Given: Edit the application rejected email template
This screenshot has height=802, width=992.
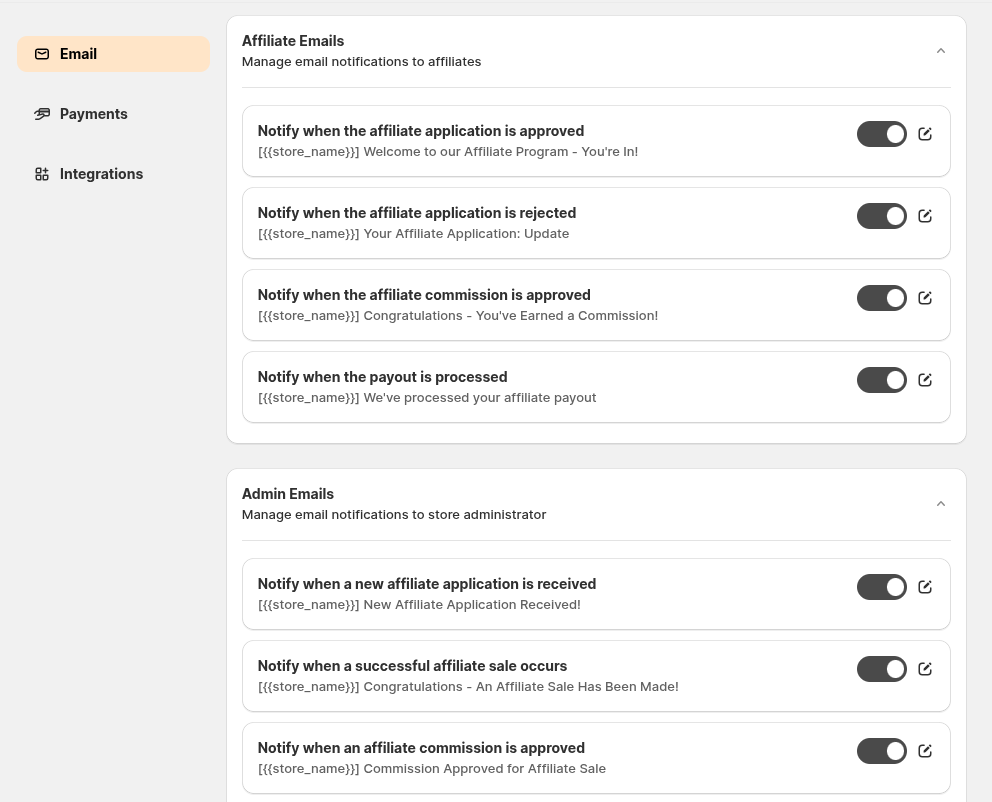Looking at the screenshot, I should coord(925,216).
